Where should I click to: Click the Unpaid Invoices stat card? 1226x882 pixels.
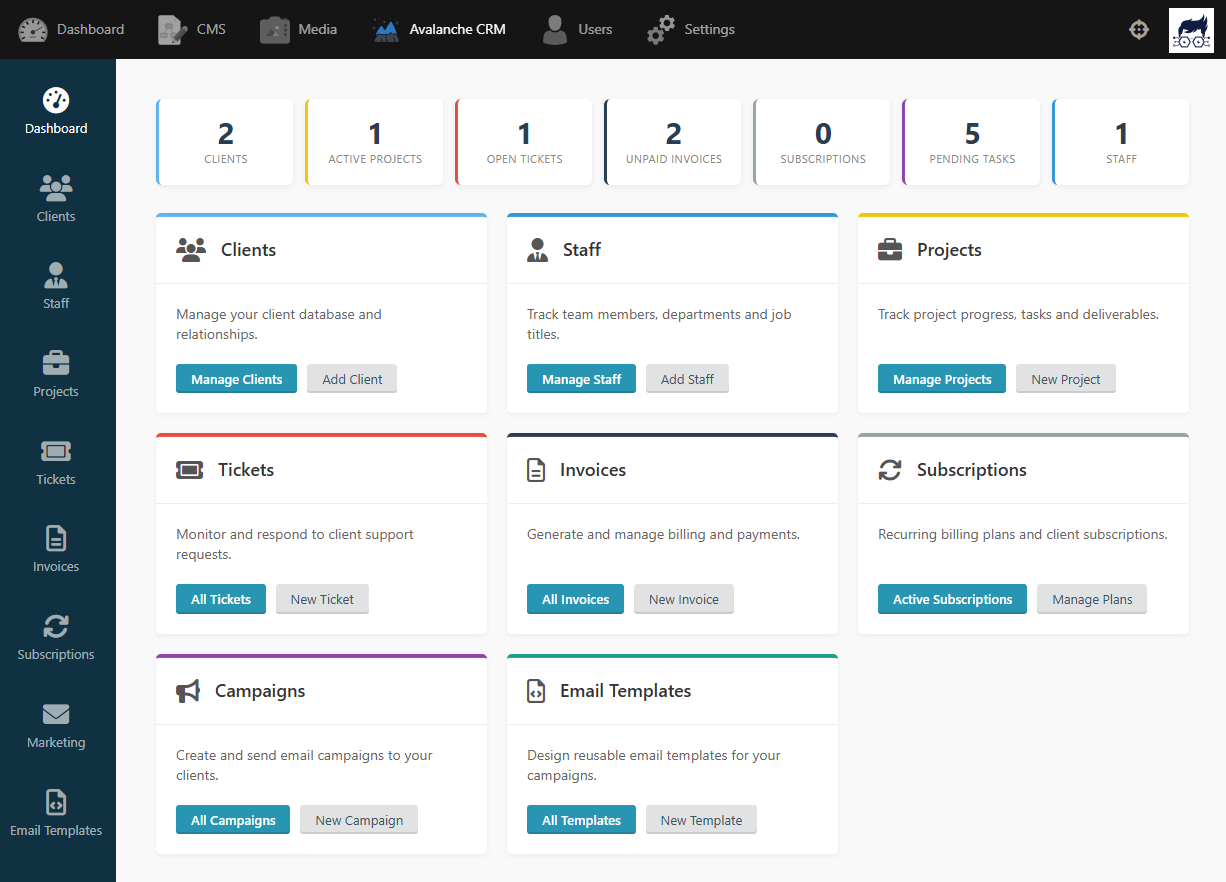[x=673, y=141]
